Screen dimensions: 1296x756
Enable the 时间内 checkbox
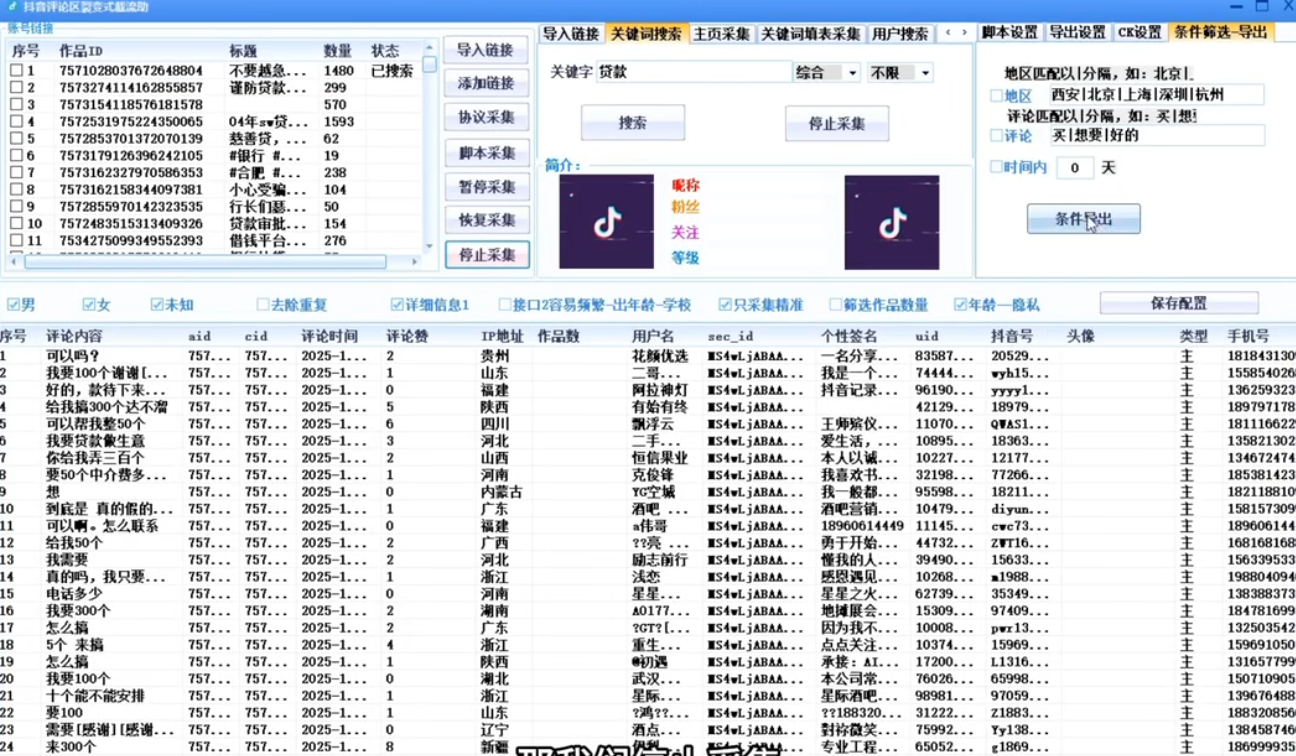coord(996,167)
